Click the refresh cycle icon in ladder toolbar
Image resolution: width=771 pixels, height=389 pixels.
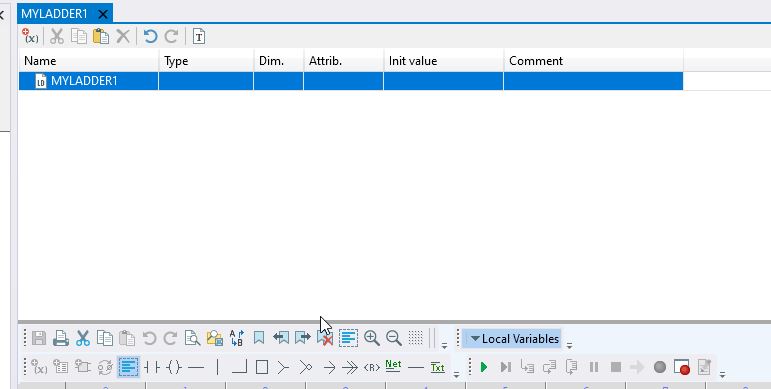(x=105, y=367)
